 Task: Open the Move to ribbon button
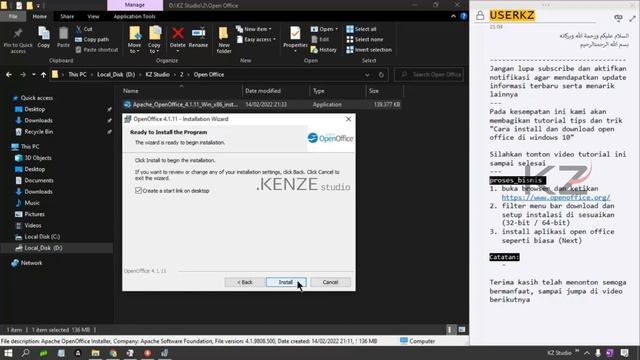coord(134,40)
